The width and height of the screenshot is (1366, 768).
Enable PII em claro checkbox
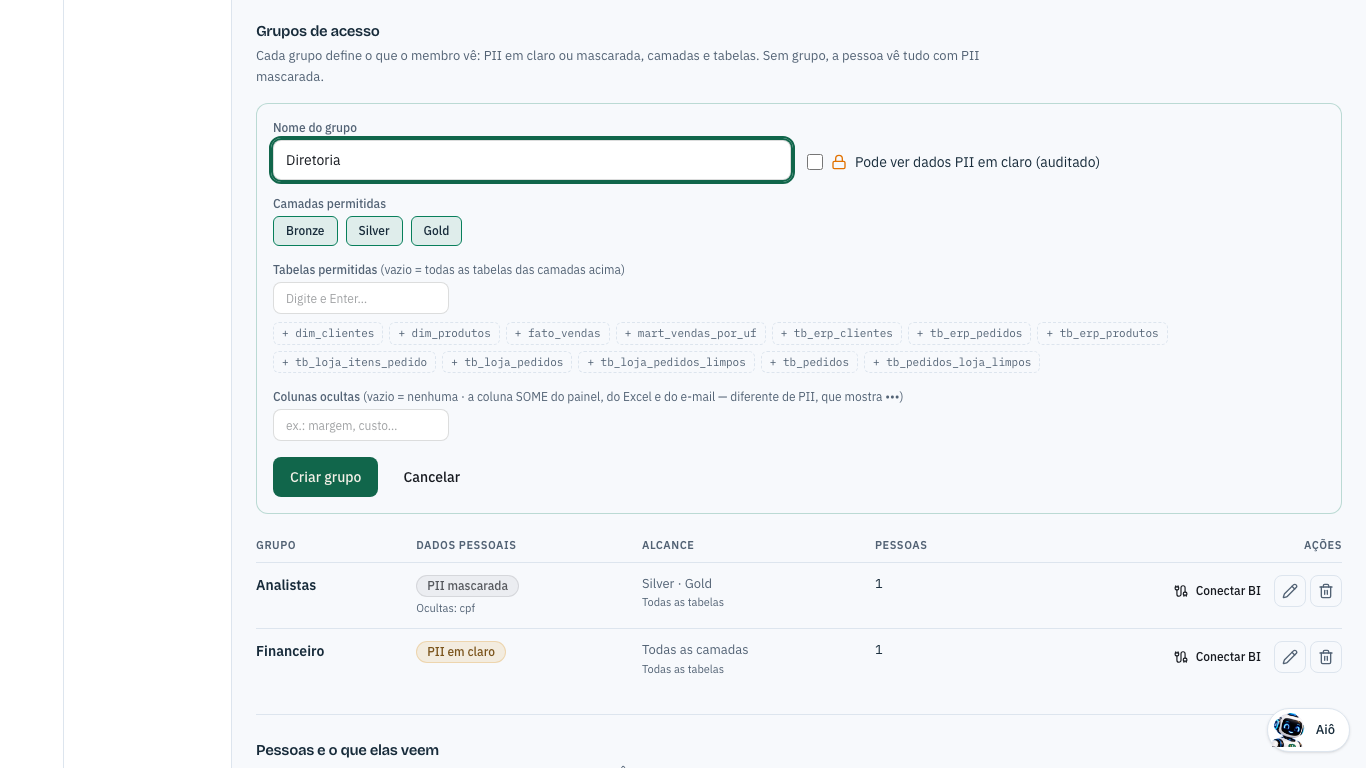815,162
